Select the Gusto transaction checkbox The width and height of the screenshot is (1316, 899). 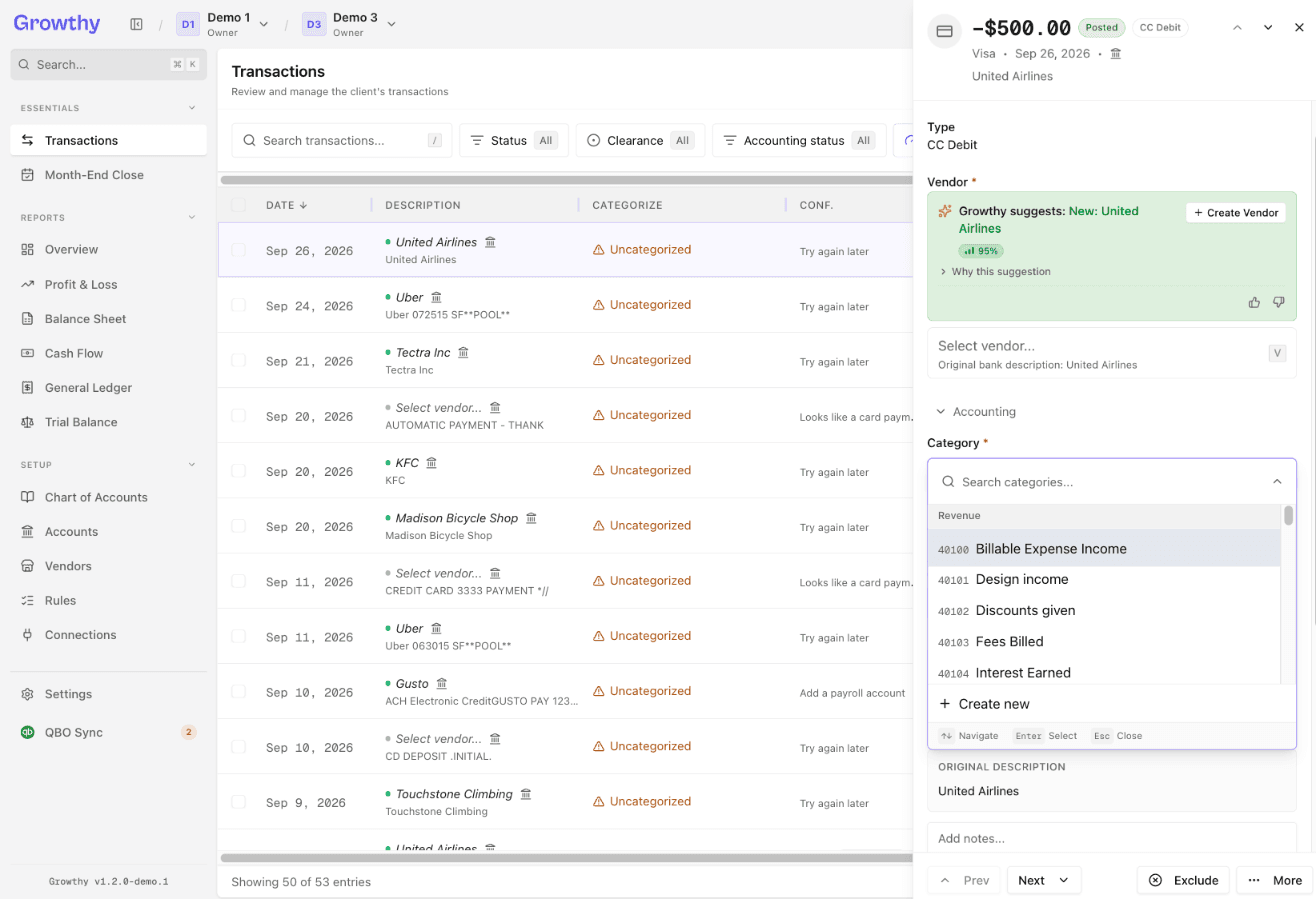click(x=238, y=691)
